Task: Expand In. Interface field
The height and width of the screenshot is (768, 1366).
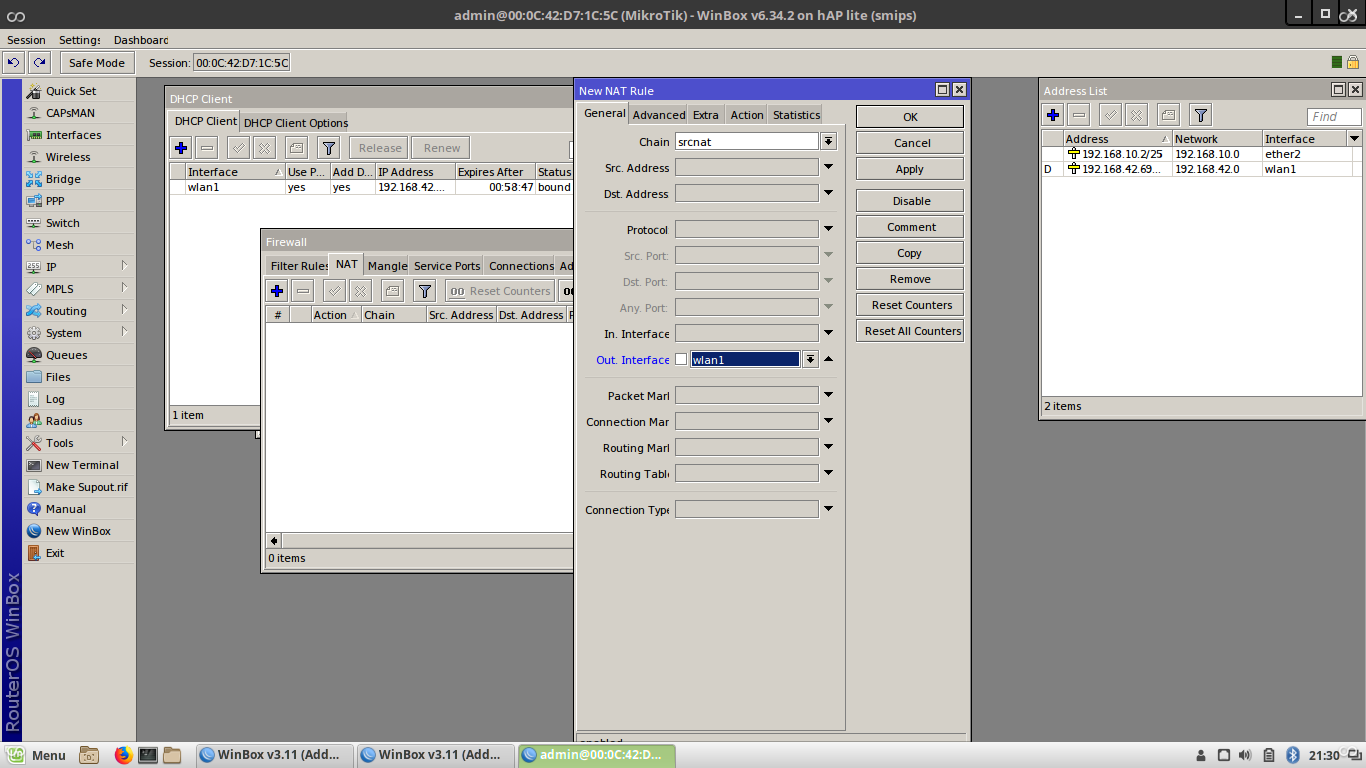Action: pyautogui.click(x=828, y=333)
